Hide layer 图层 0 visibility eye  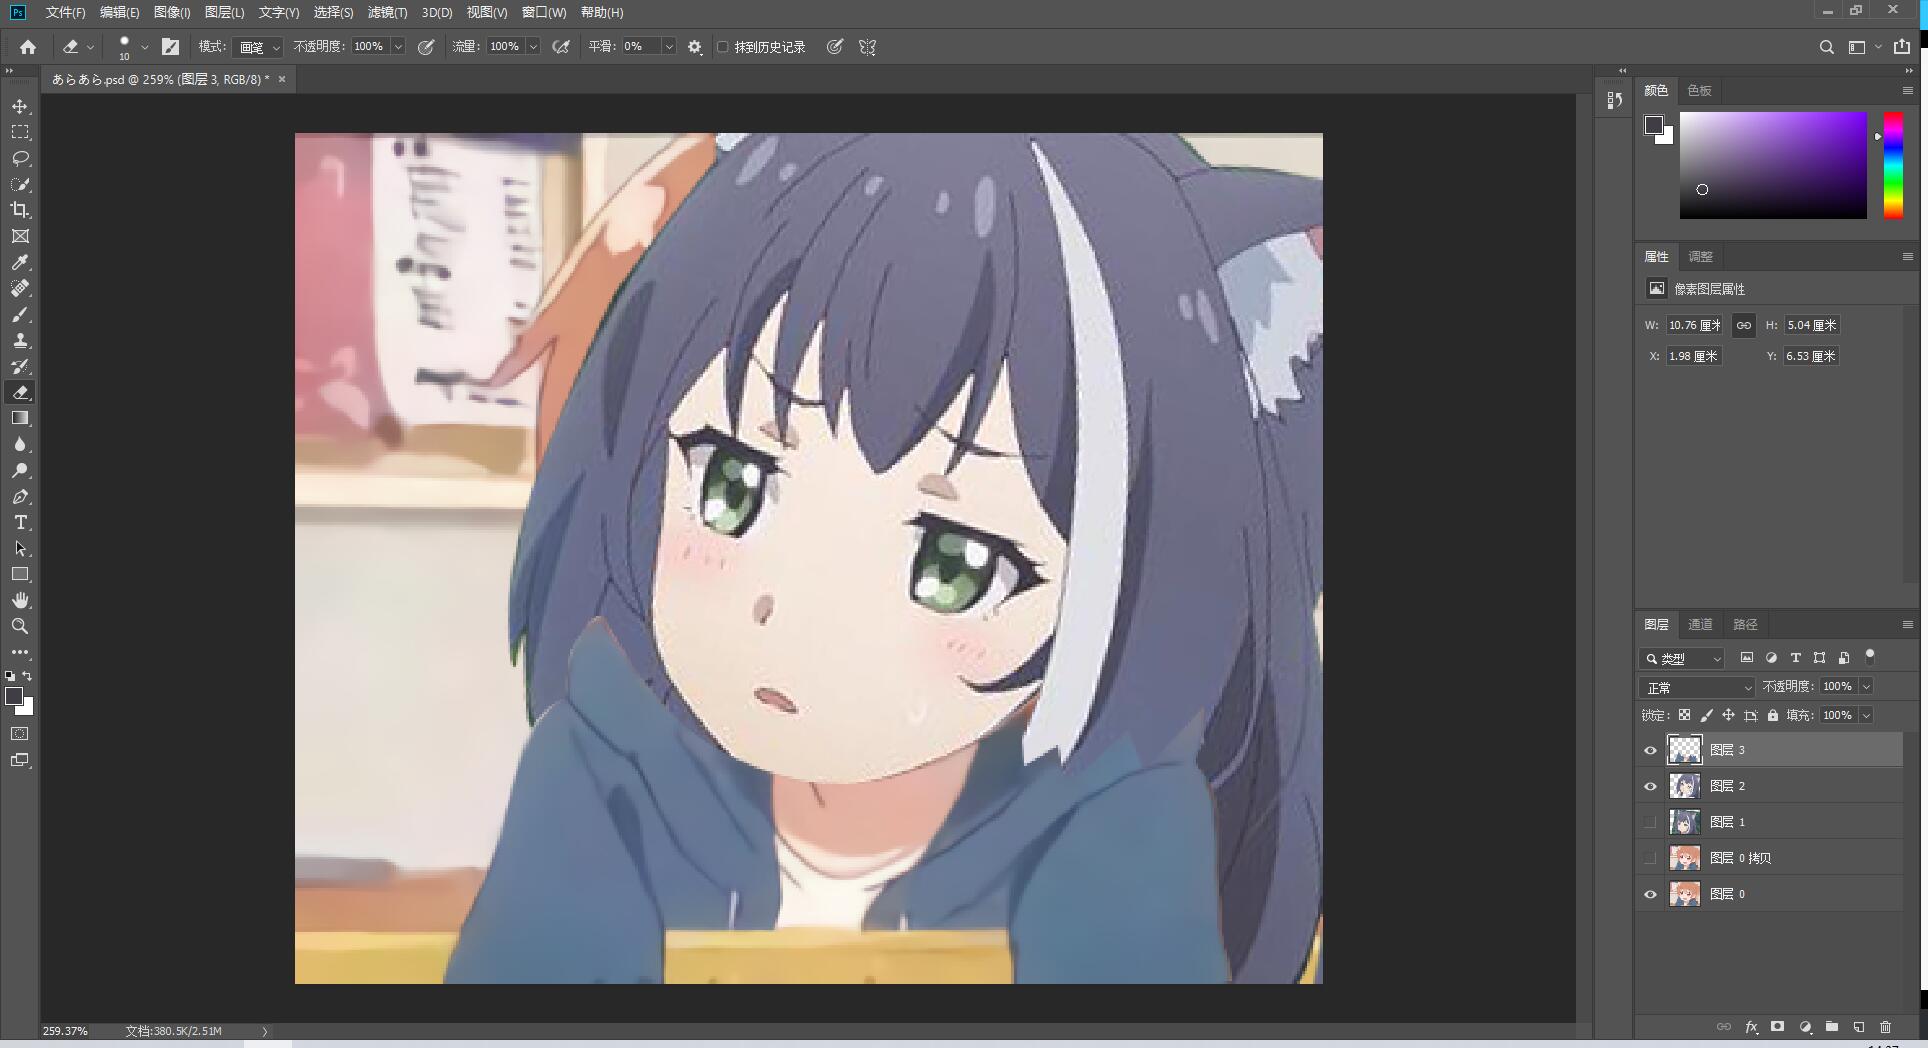tap(1650, 894)
